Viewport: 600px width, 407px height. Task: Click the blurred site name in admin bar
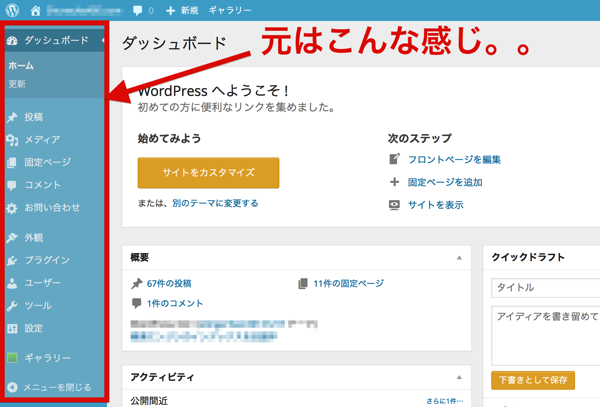(85, 10)
